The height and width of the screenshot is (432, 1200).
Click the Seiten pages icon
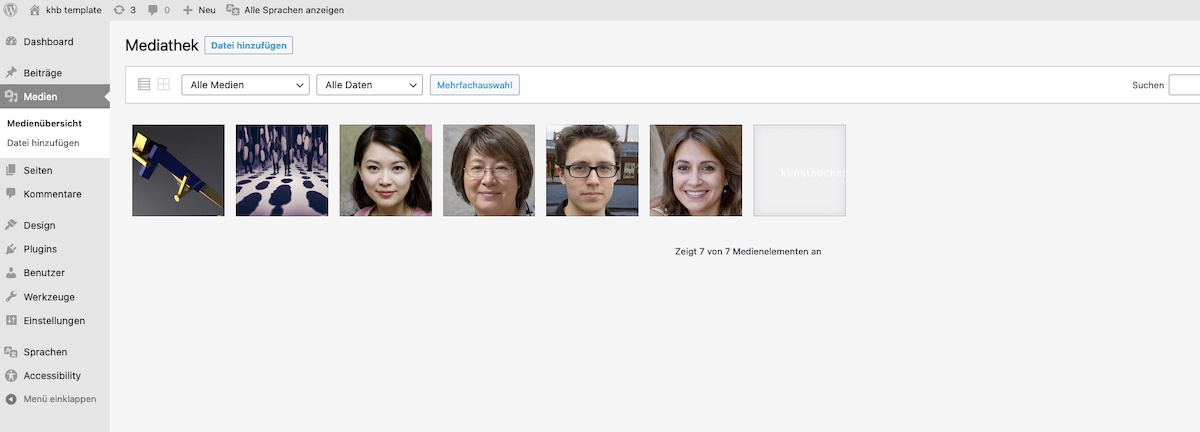[x=11, y=170]
